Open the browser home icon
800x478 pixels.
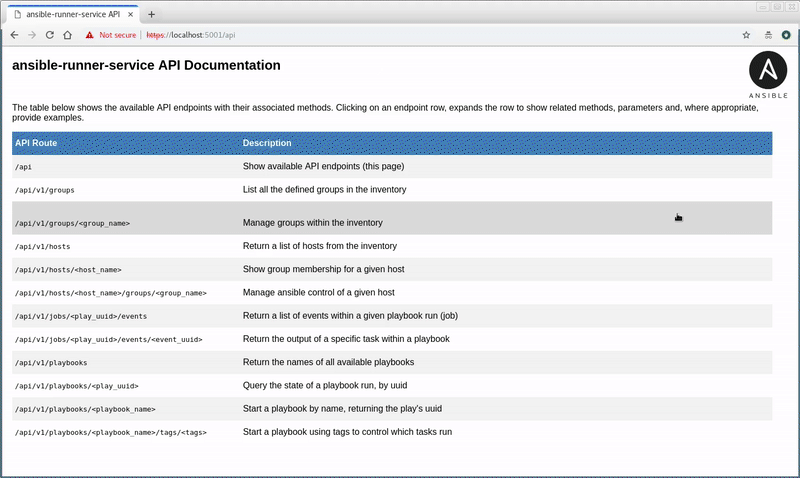(67, 35)
